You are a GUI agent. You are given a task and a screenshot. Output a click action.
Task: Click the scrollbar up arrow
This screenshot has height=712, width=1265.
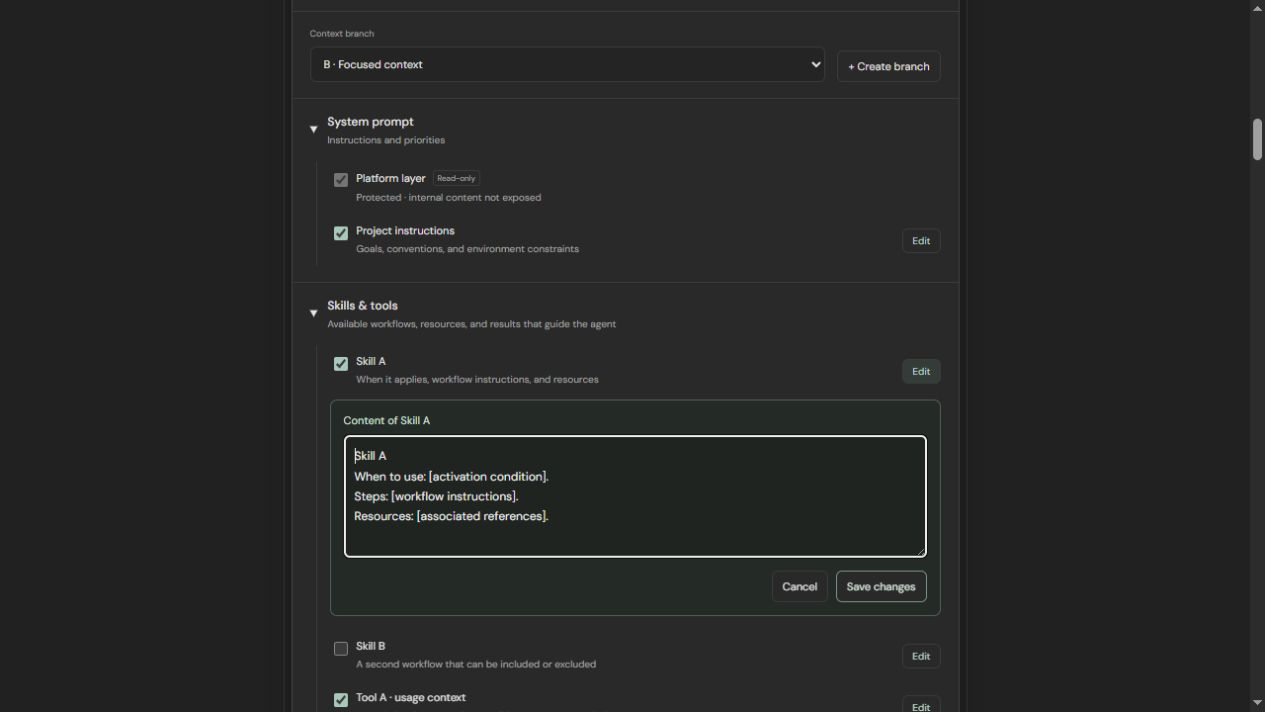coord(1257,8)
